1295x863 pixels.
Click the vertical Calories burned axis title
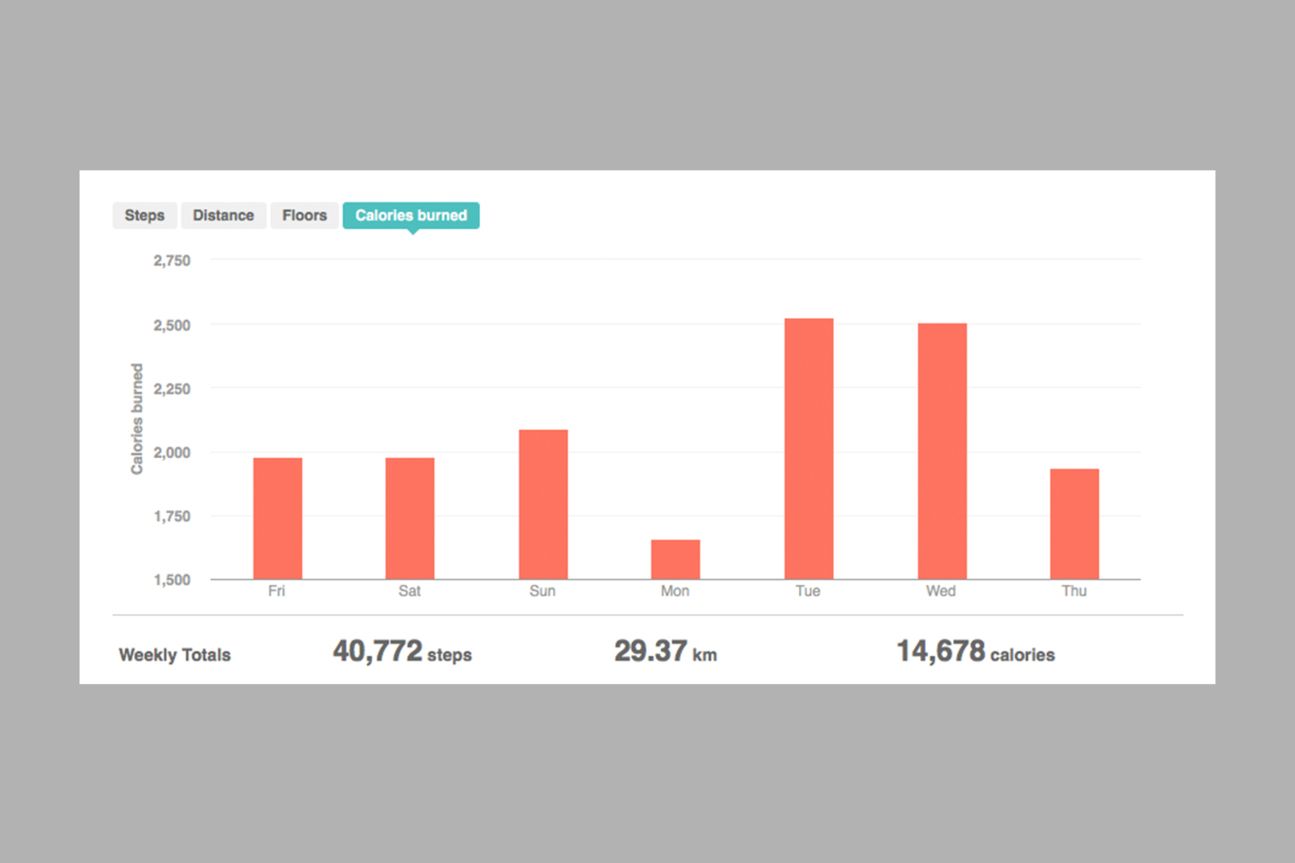[x=137, y=419]
